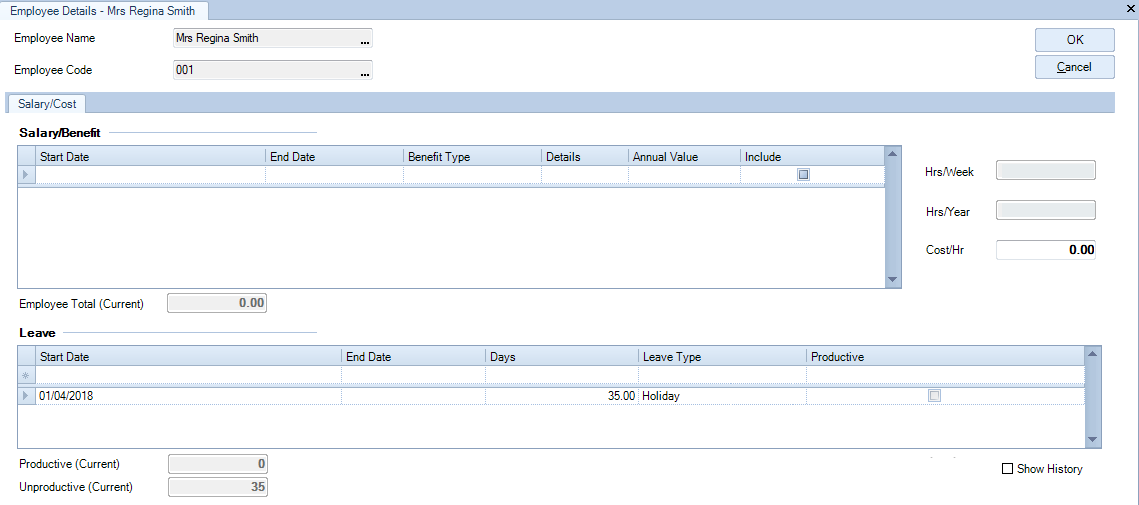Select the new-row asterisk in Leave grid
Screen dimensions: 1139x505
pos(27,375)
